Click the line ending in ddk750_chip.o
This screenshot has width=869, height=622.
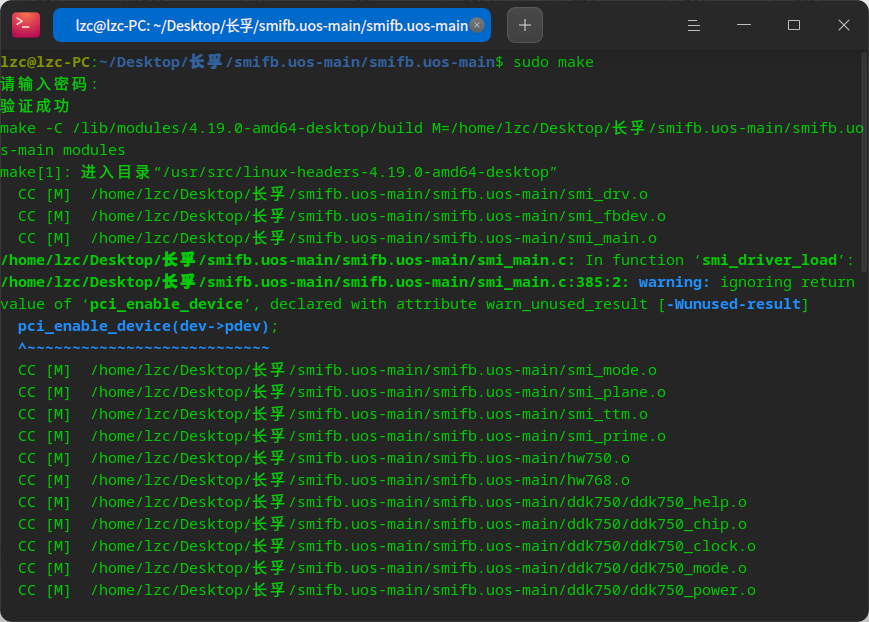click(382, 524)
